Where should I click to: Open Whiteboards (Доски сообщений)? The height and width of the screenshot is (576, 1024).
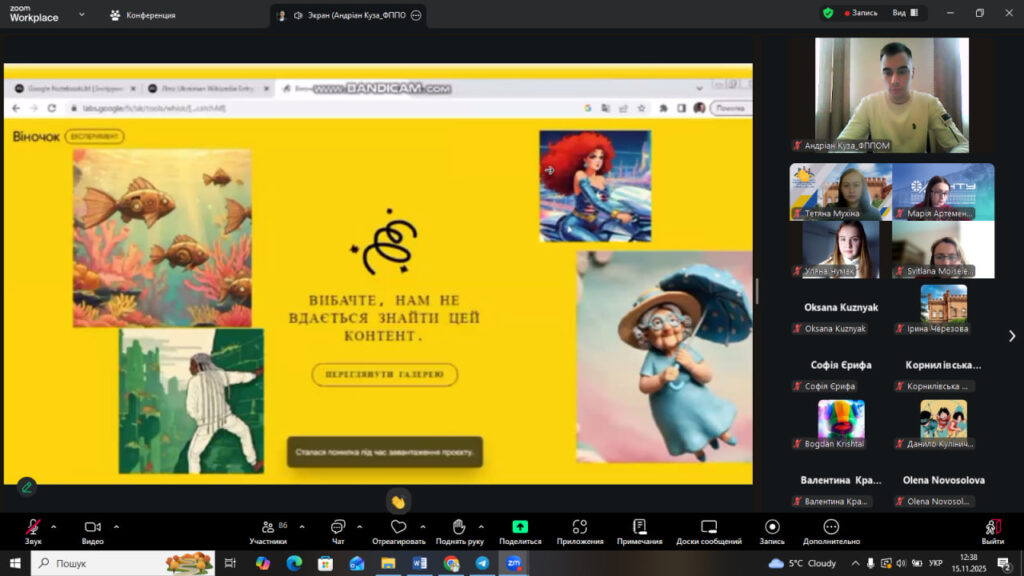coord(708,531)
